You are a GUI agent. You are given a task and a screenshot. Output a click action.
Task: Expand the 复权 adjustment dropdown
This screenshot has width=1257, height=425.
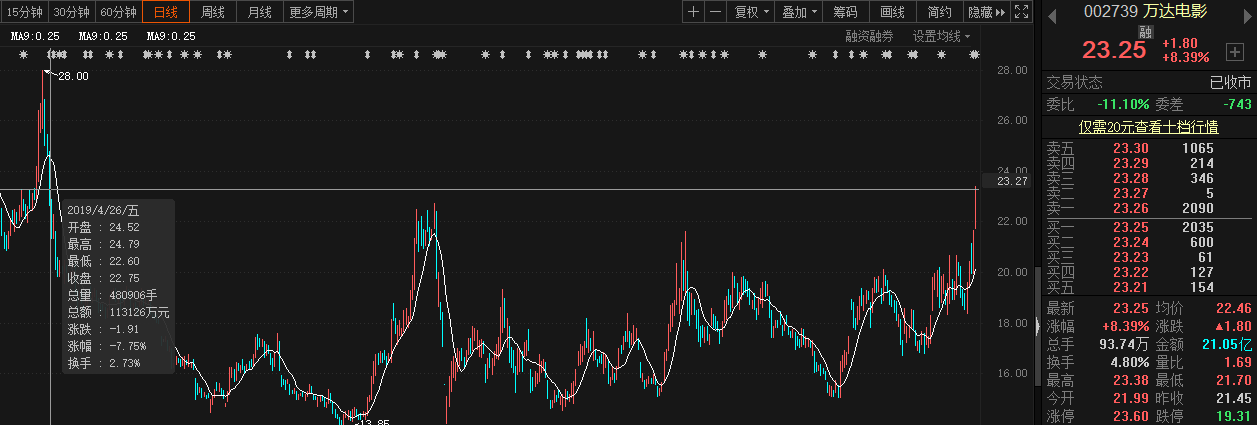(x=752, y=12)
